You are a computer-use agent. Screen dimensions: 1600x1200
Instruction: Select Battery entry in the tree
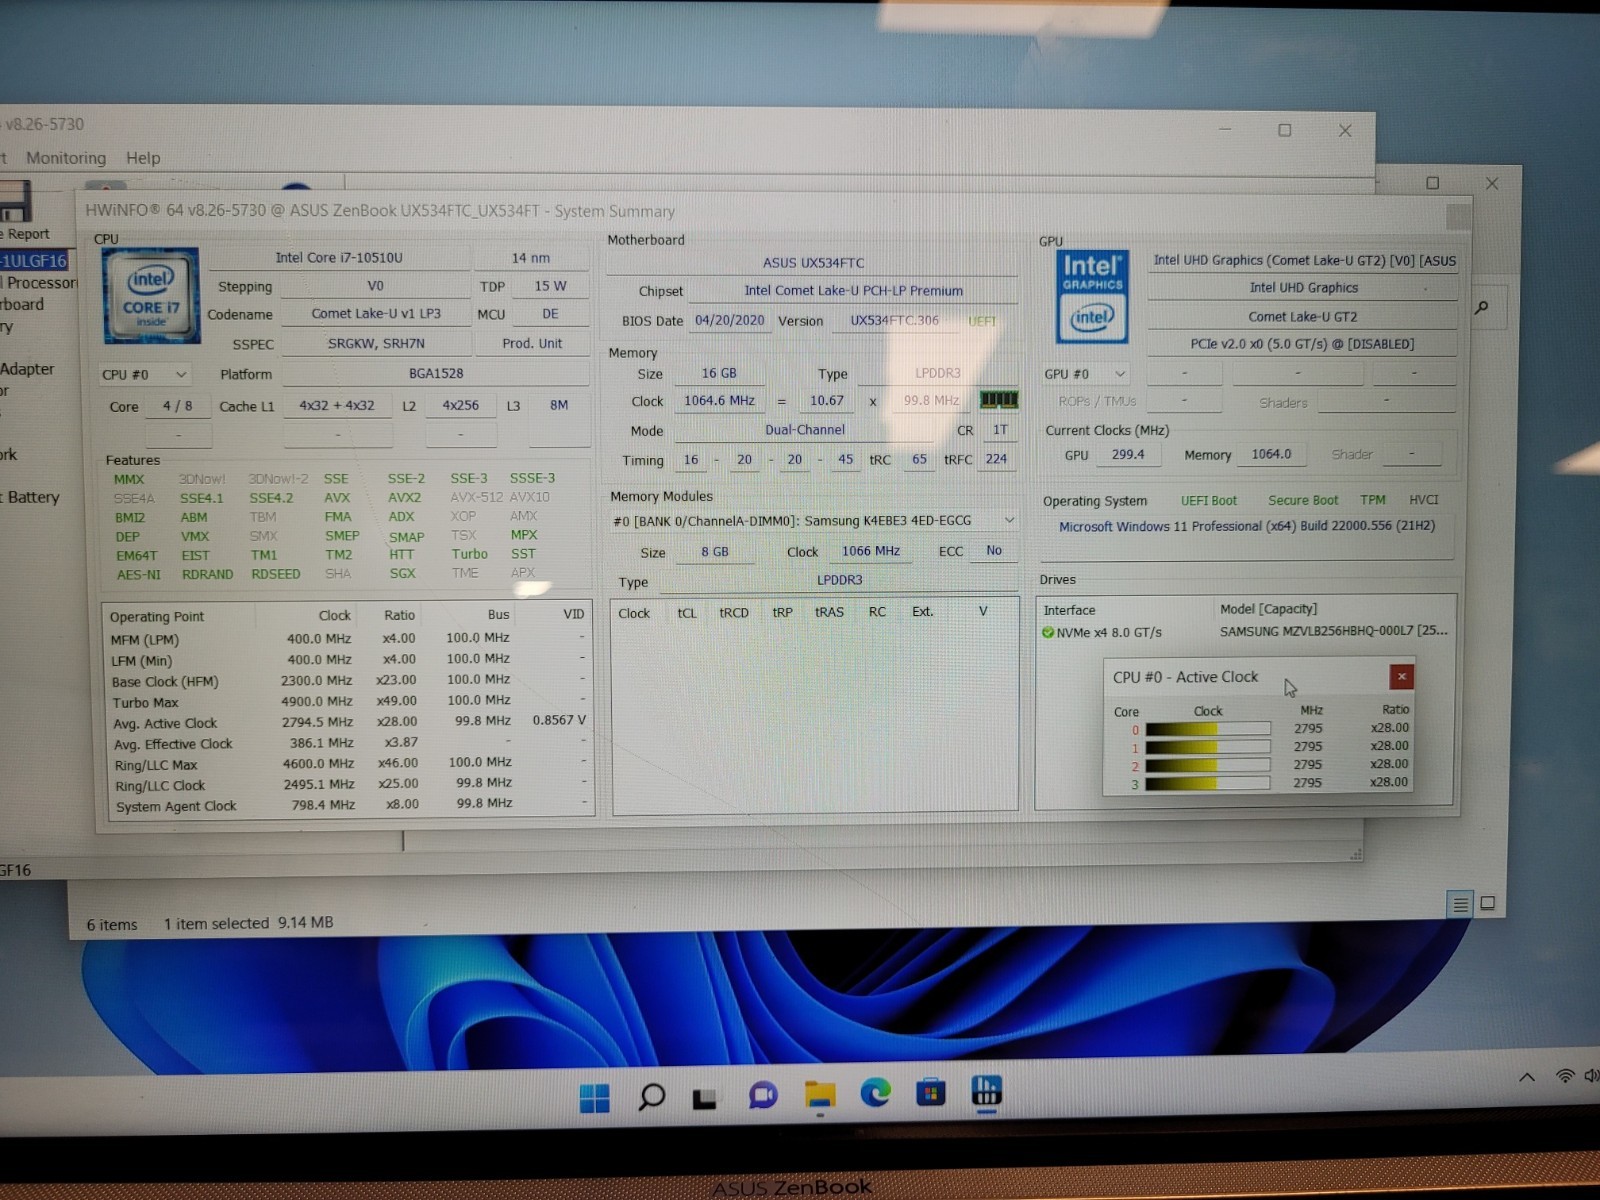tap(31, 497)
